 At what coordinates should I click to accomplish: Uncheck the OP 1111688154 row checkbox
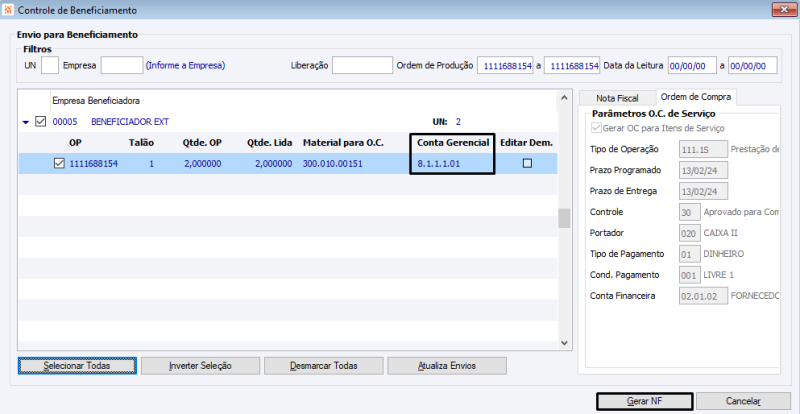(x=59, y=163)
